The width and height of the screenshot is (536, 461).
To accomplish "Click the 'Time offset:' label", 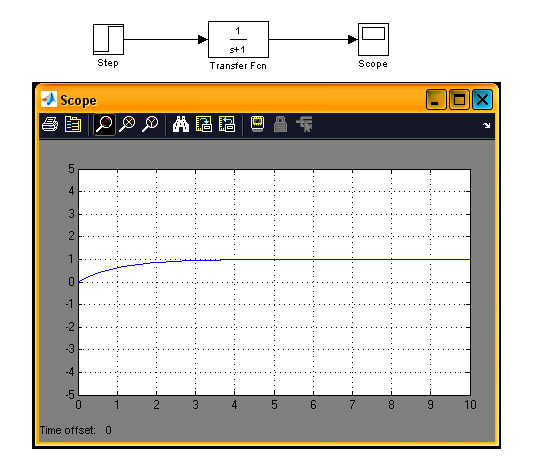I will tap(67, 430).
